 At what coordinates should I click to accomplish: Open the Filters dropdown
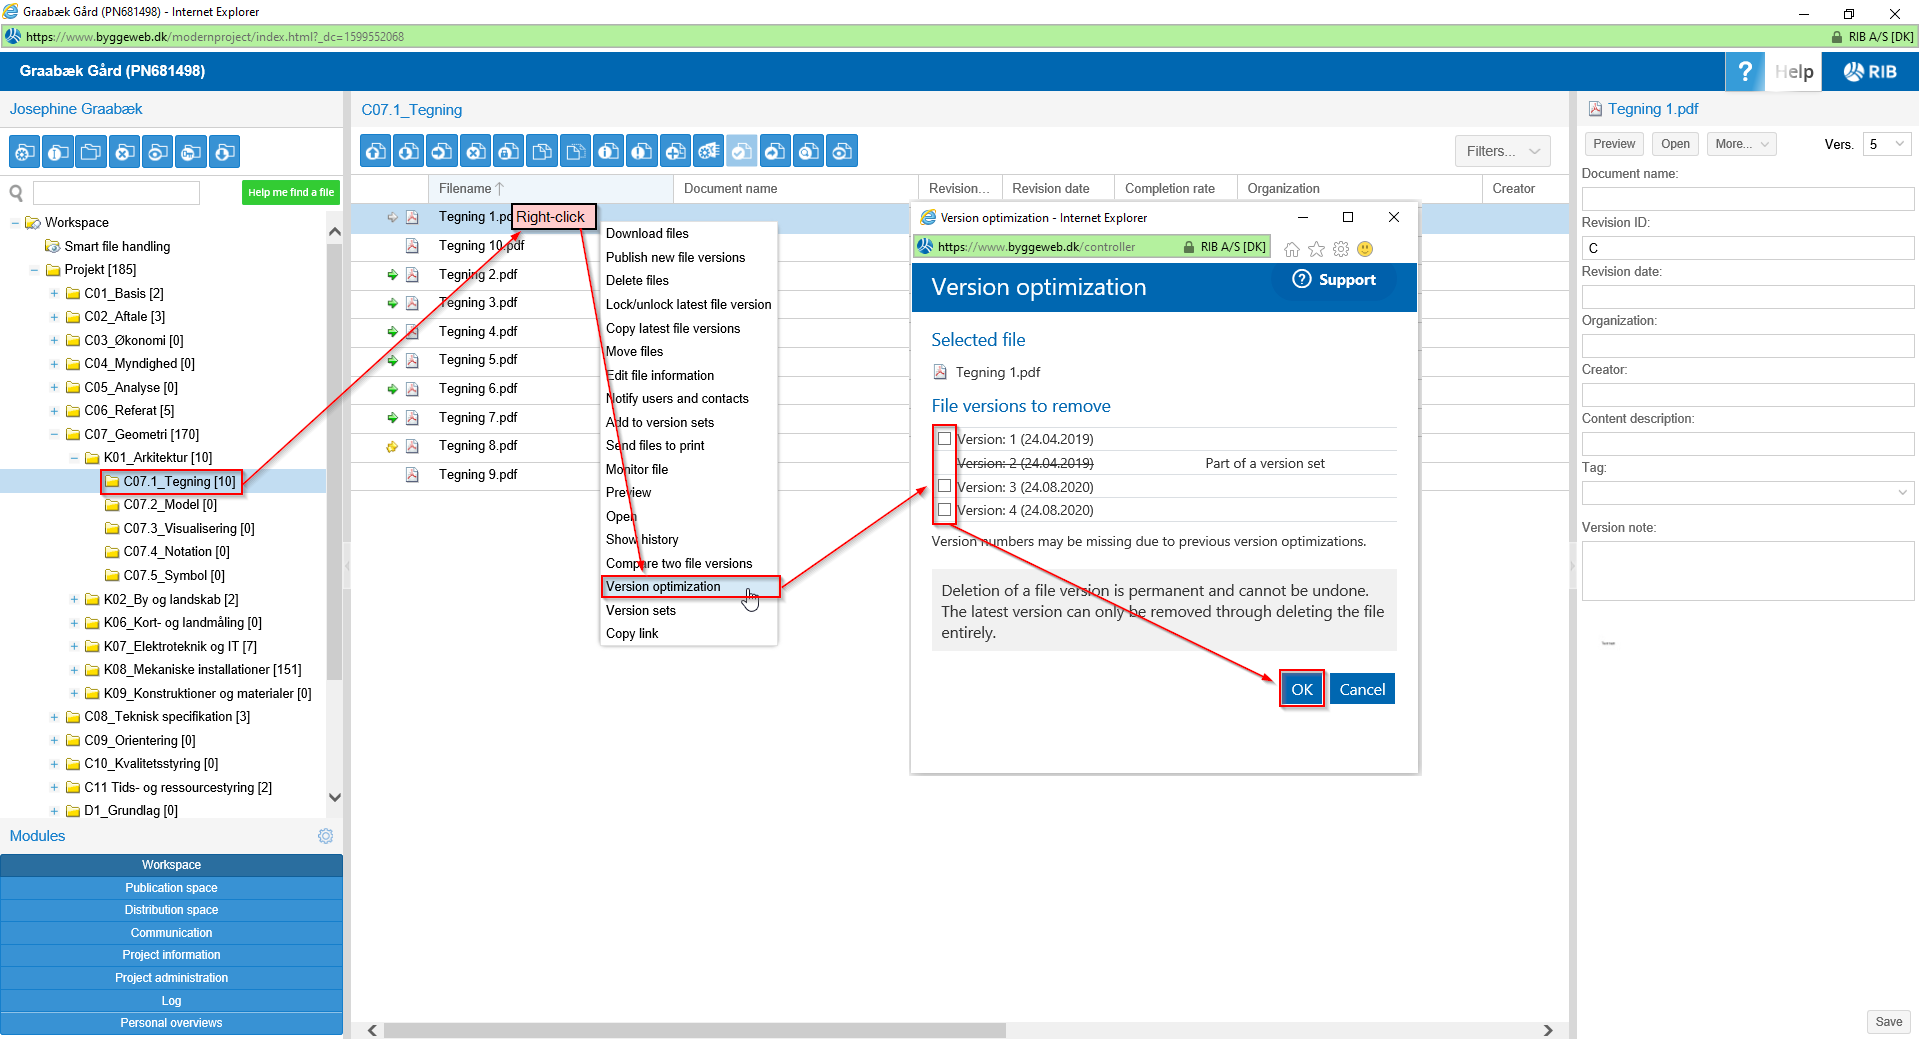click(1501, 152)
